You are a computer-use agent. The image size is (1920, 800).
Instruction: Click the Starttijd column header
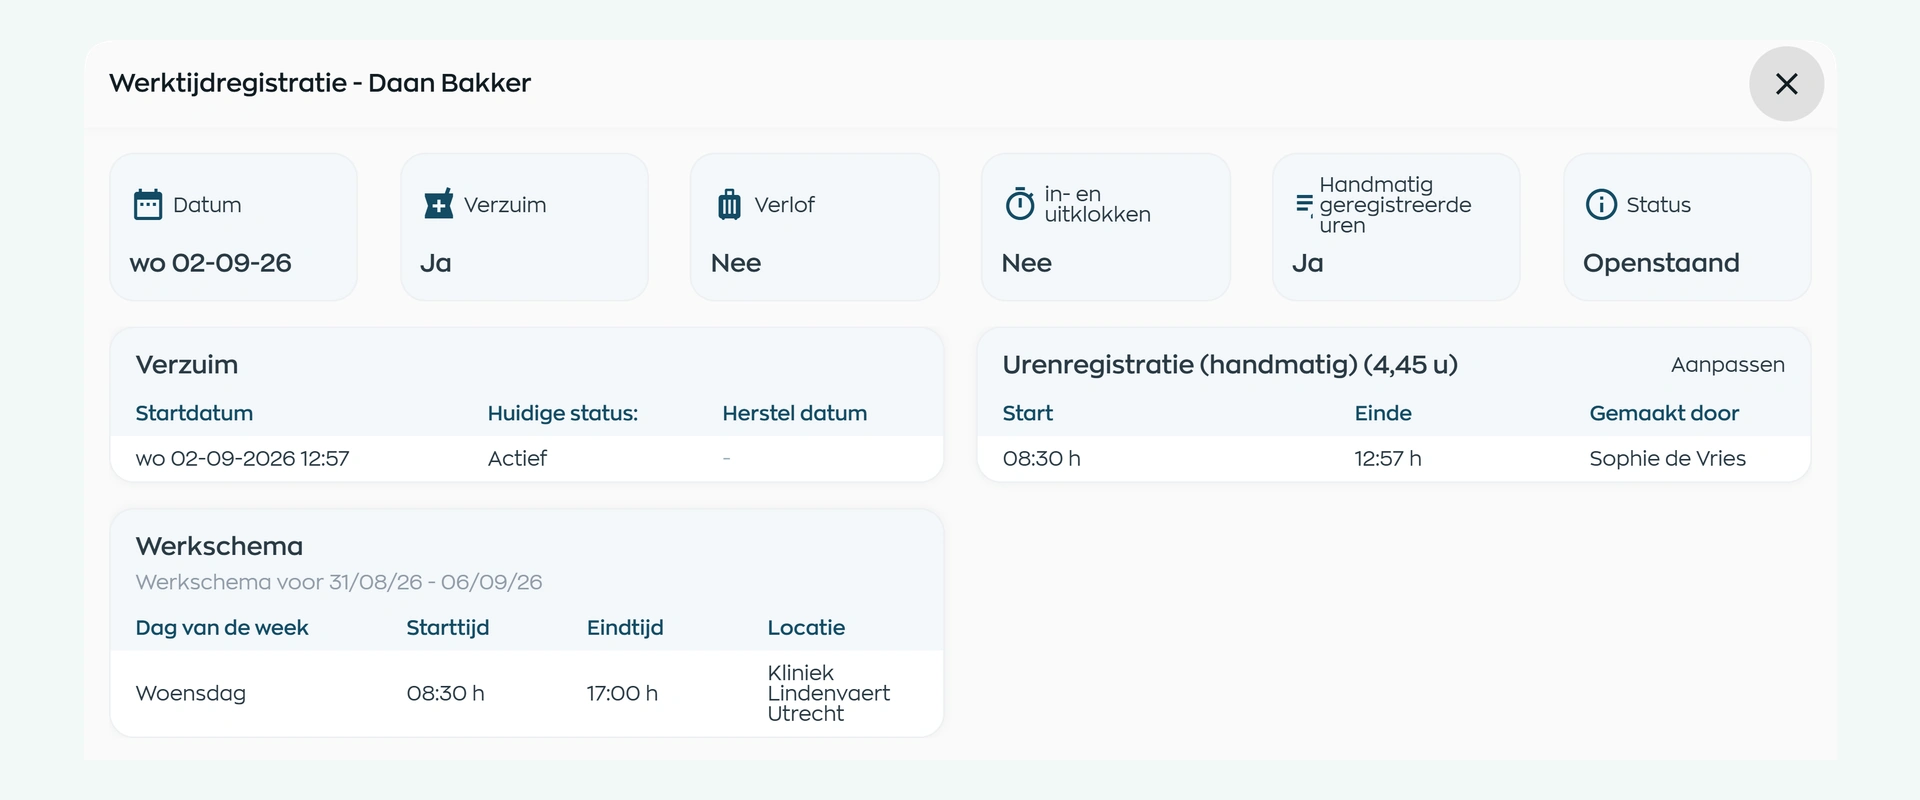click(x=447, y=628)
